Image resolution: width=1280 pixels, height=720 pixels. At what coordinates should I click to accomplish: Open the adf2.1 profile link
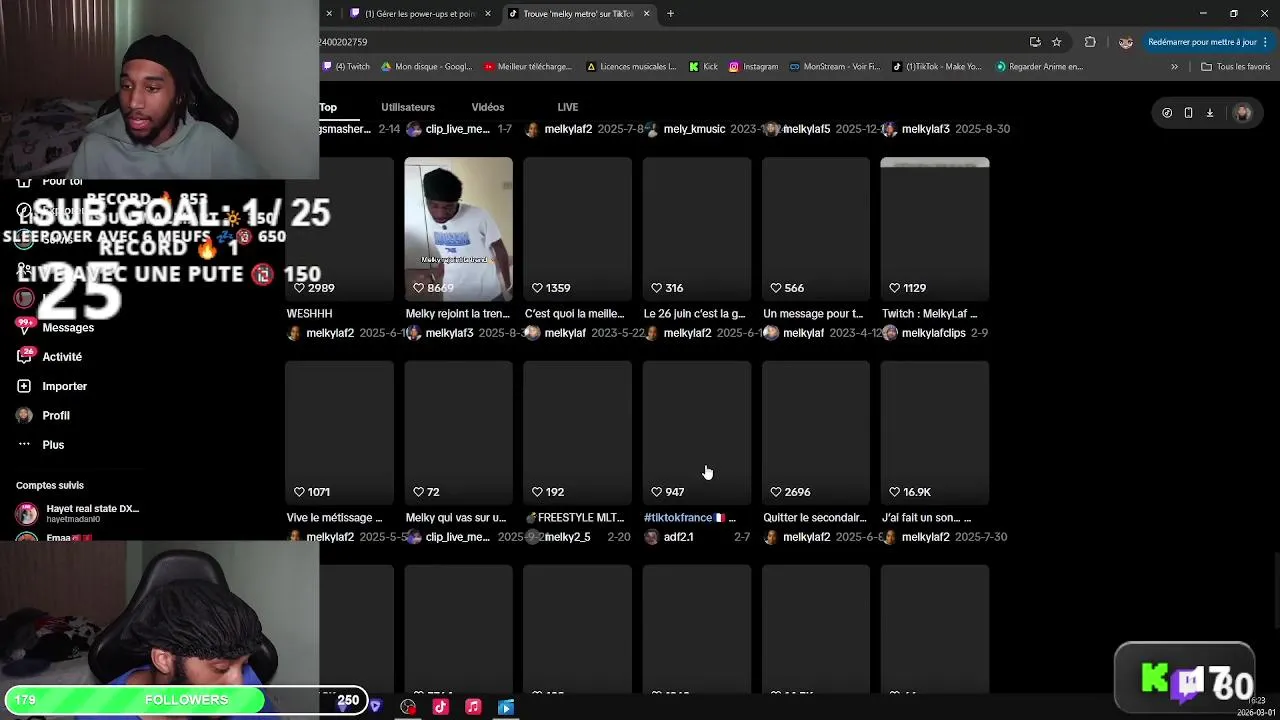point(678,537)
